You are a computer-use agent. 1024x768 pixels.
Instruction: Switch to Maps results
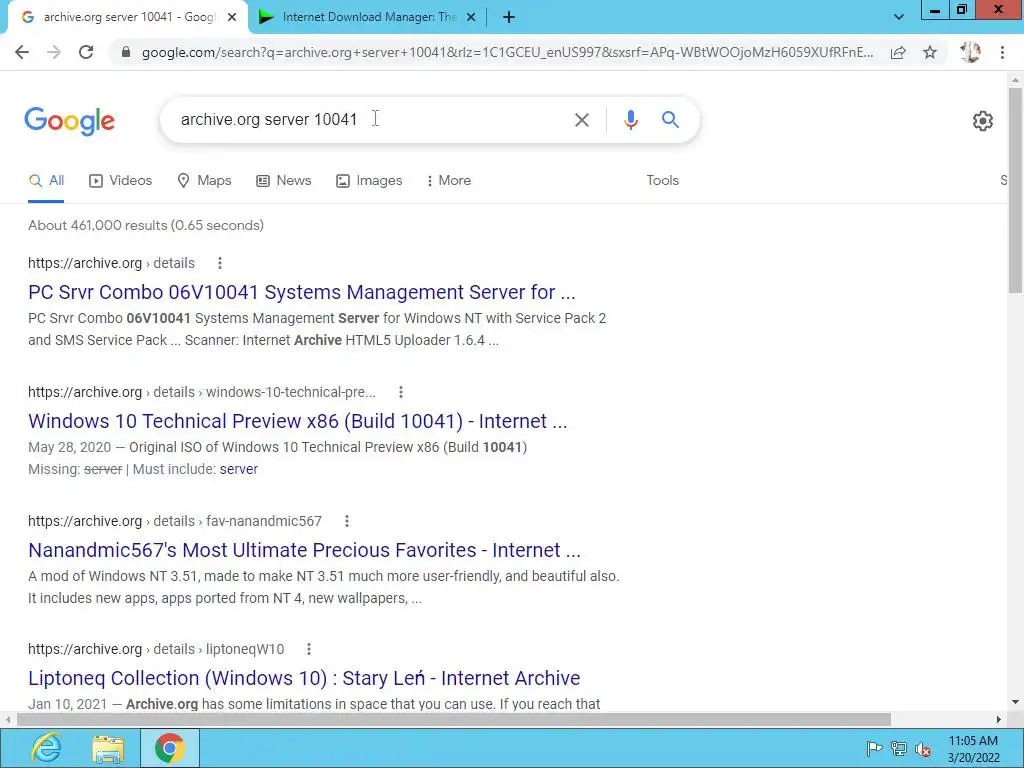[x=204, y=180]
